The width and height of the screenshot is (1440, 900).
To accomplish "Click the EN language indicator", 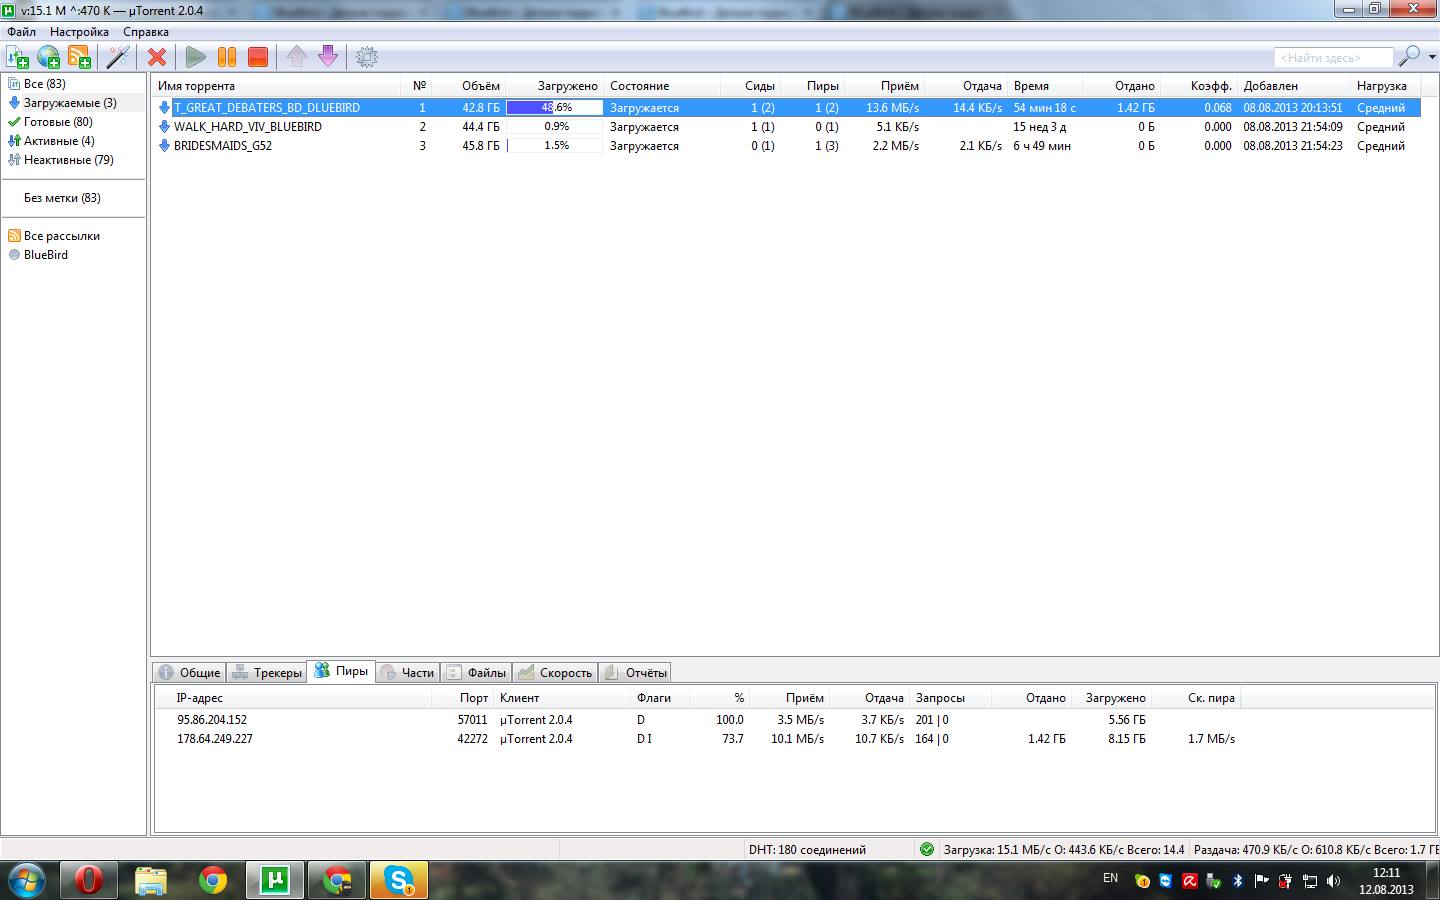I will pyautogui.click(x=1111, y=878).
